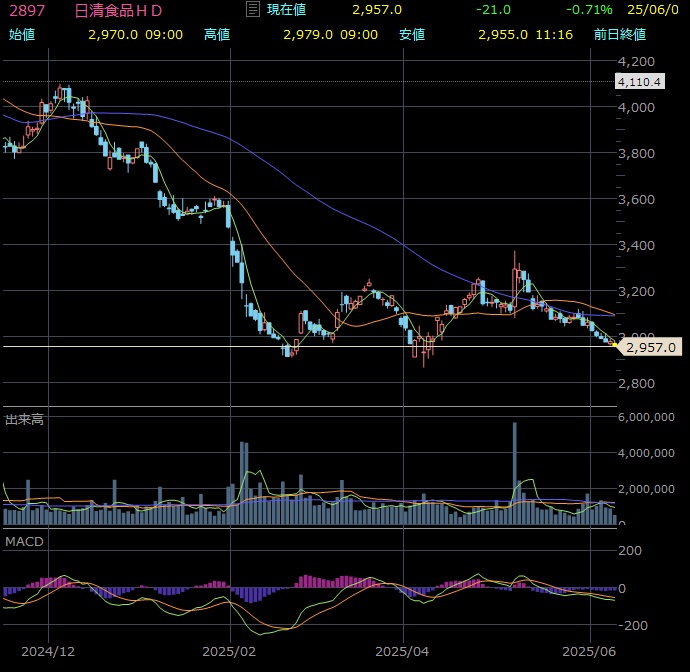Image resolution: width=690 pixels, height=672 pixels.
Task: Select the 出来高 volume panel label
Action: pos(24,419)
